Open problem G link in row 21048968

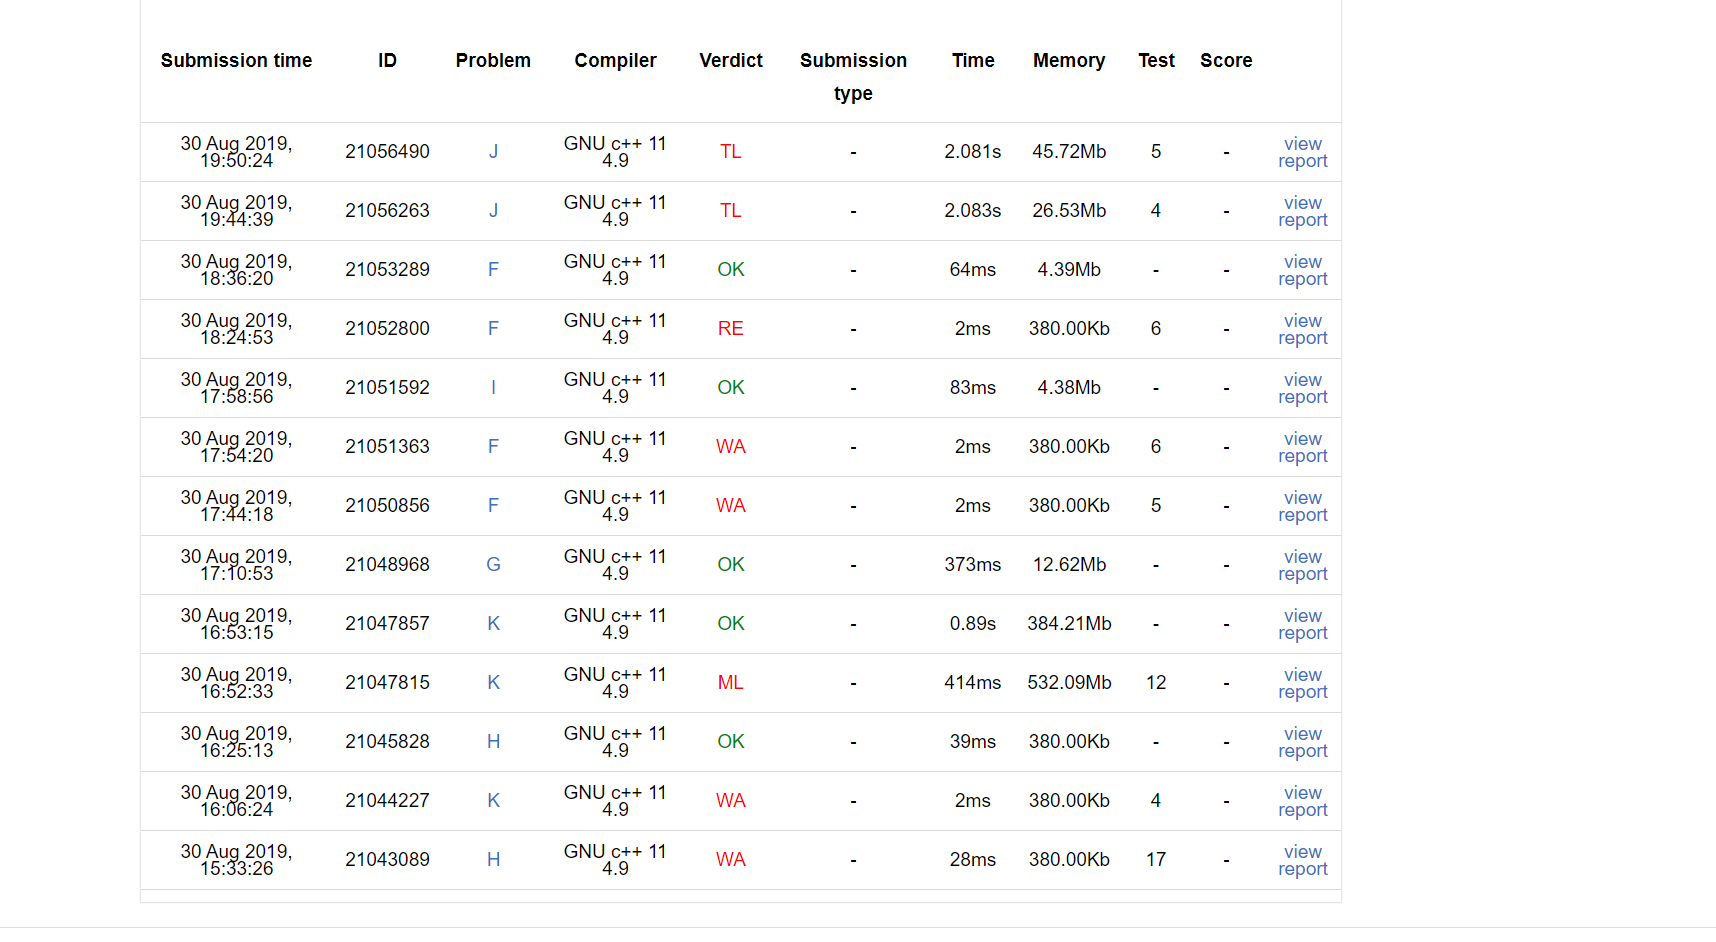coord(493,565)
